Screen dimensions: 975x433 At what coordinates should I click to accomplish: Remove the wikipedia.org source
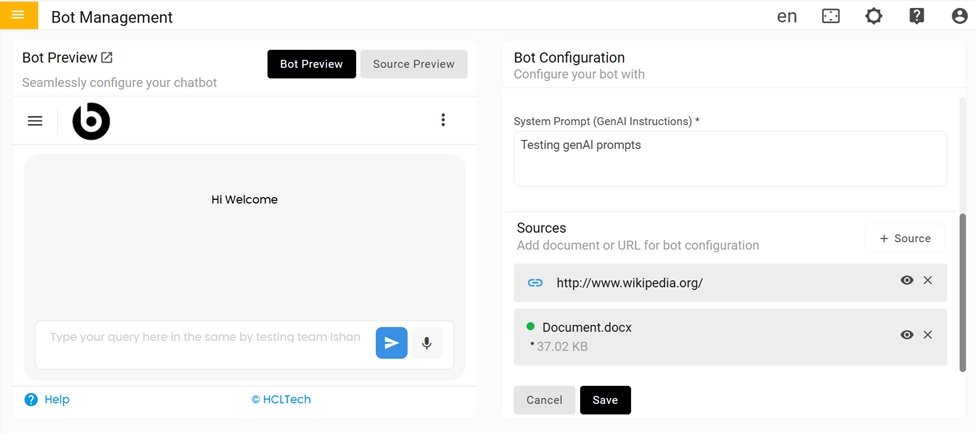click(x=928, y=281)
